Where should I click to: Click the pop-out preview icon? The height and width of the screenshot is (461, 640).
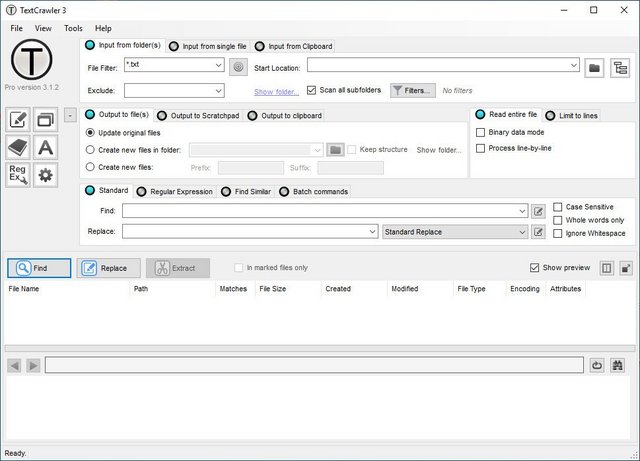pos(626,268)
